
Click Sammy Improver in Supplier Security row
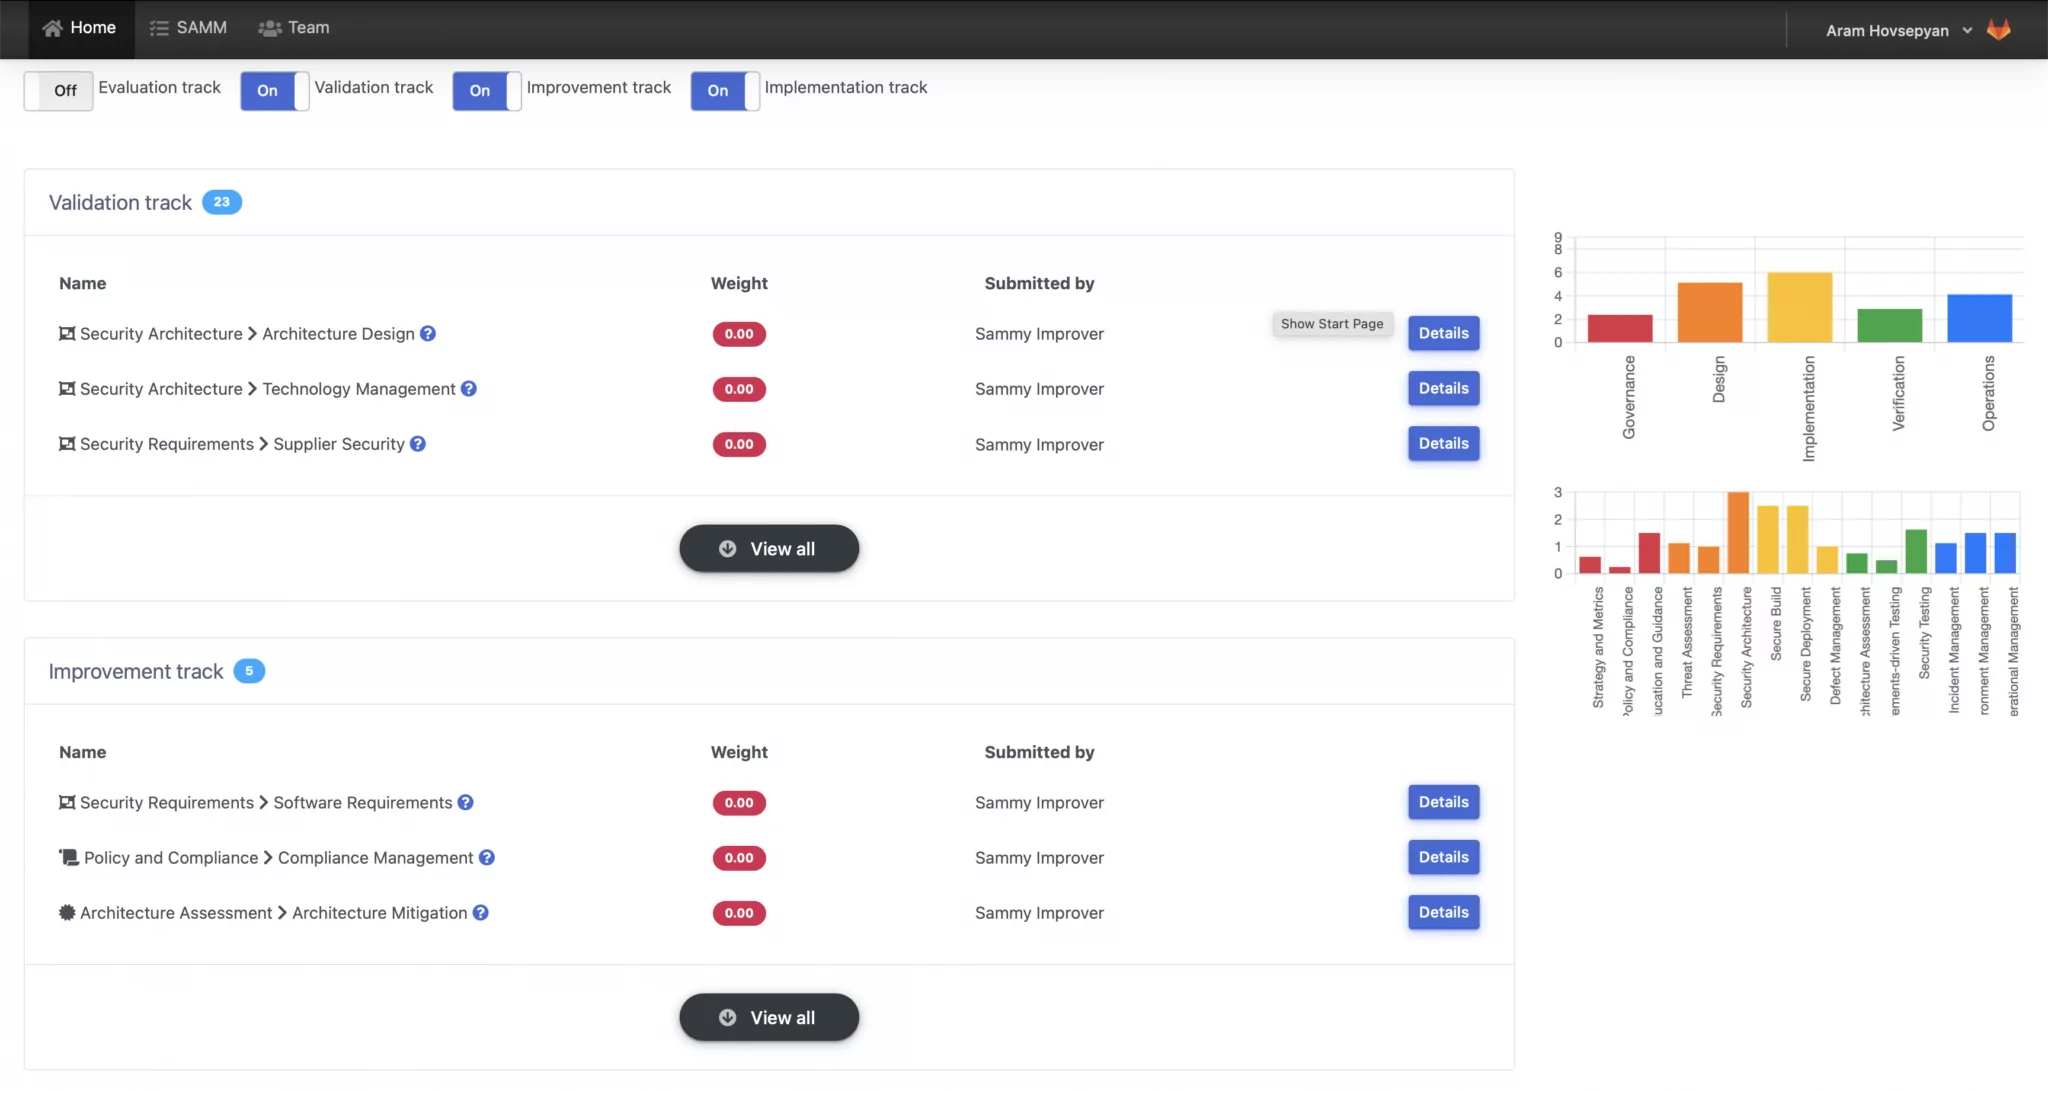coord(1039,445)
